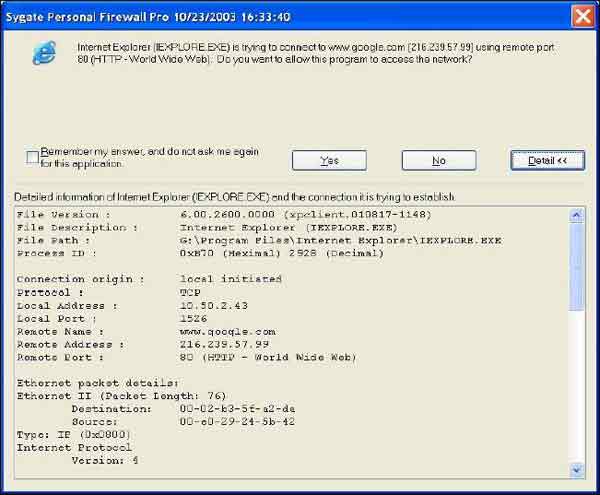This screenshot has width=600, height=495.
Task: Click the 'Ethernet II (Packet Length: 76)' line
Action: 122,396
